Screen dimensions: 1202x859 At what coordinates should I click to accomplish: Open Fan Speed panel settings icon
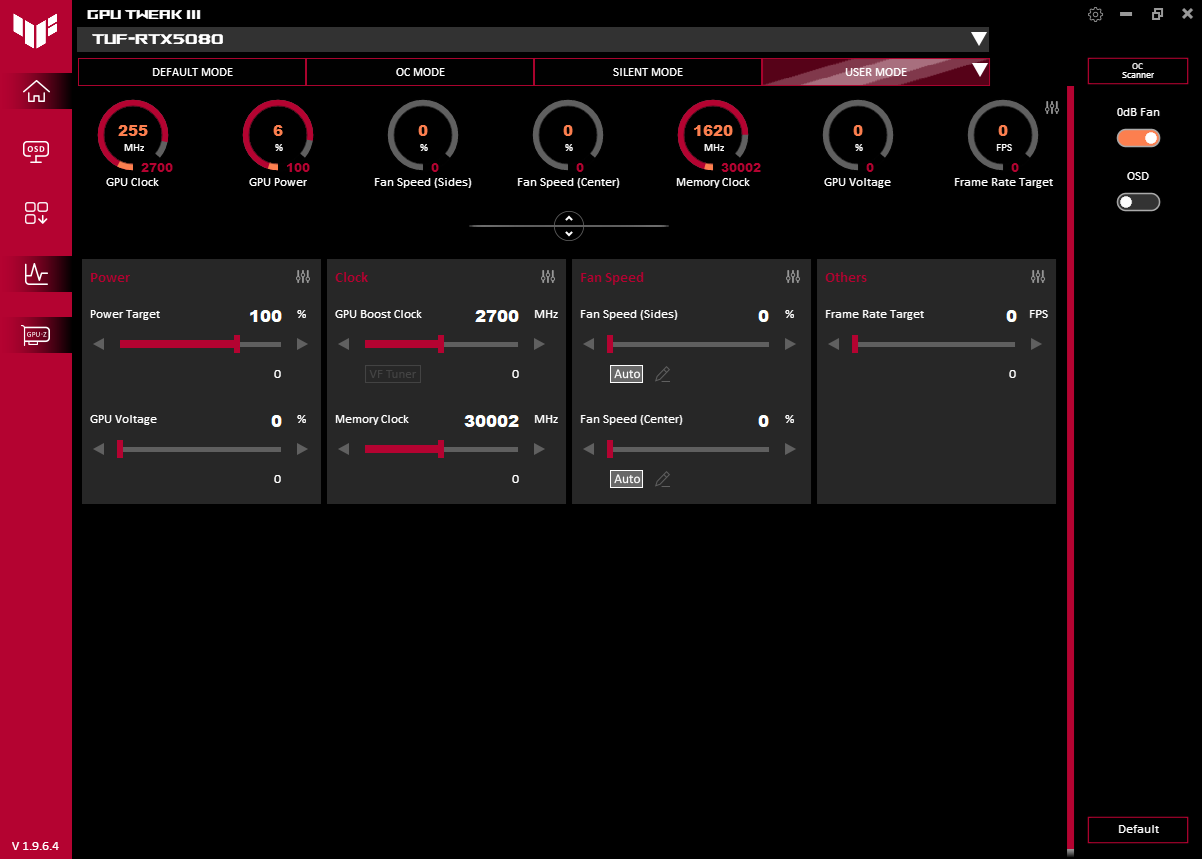(x=793, y=277)
